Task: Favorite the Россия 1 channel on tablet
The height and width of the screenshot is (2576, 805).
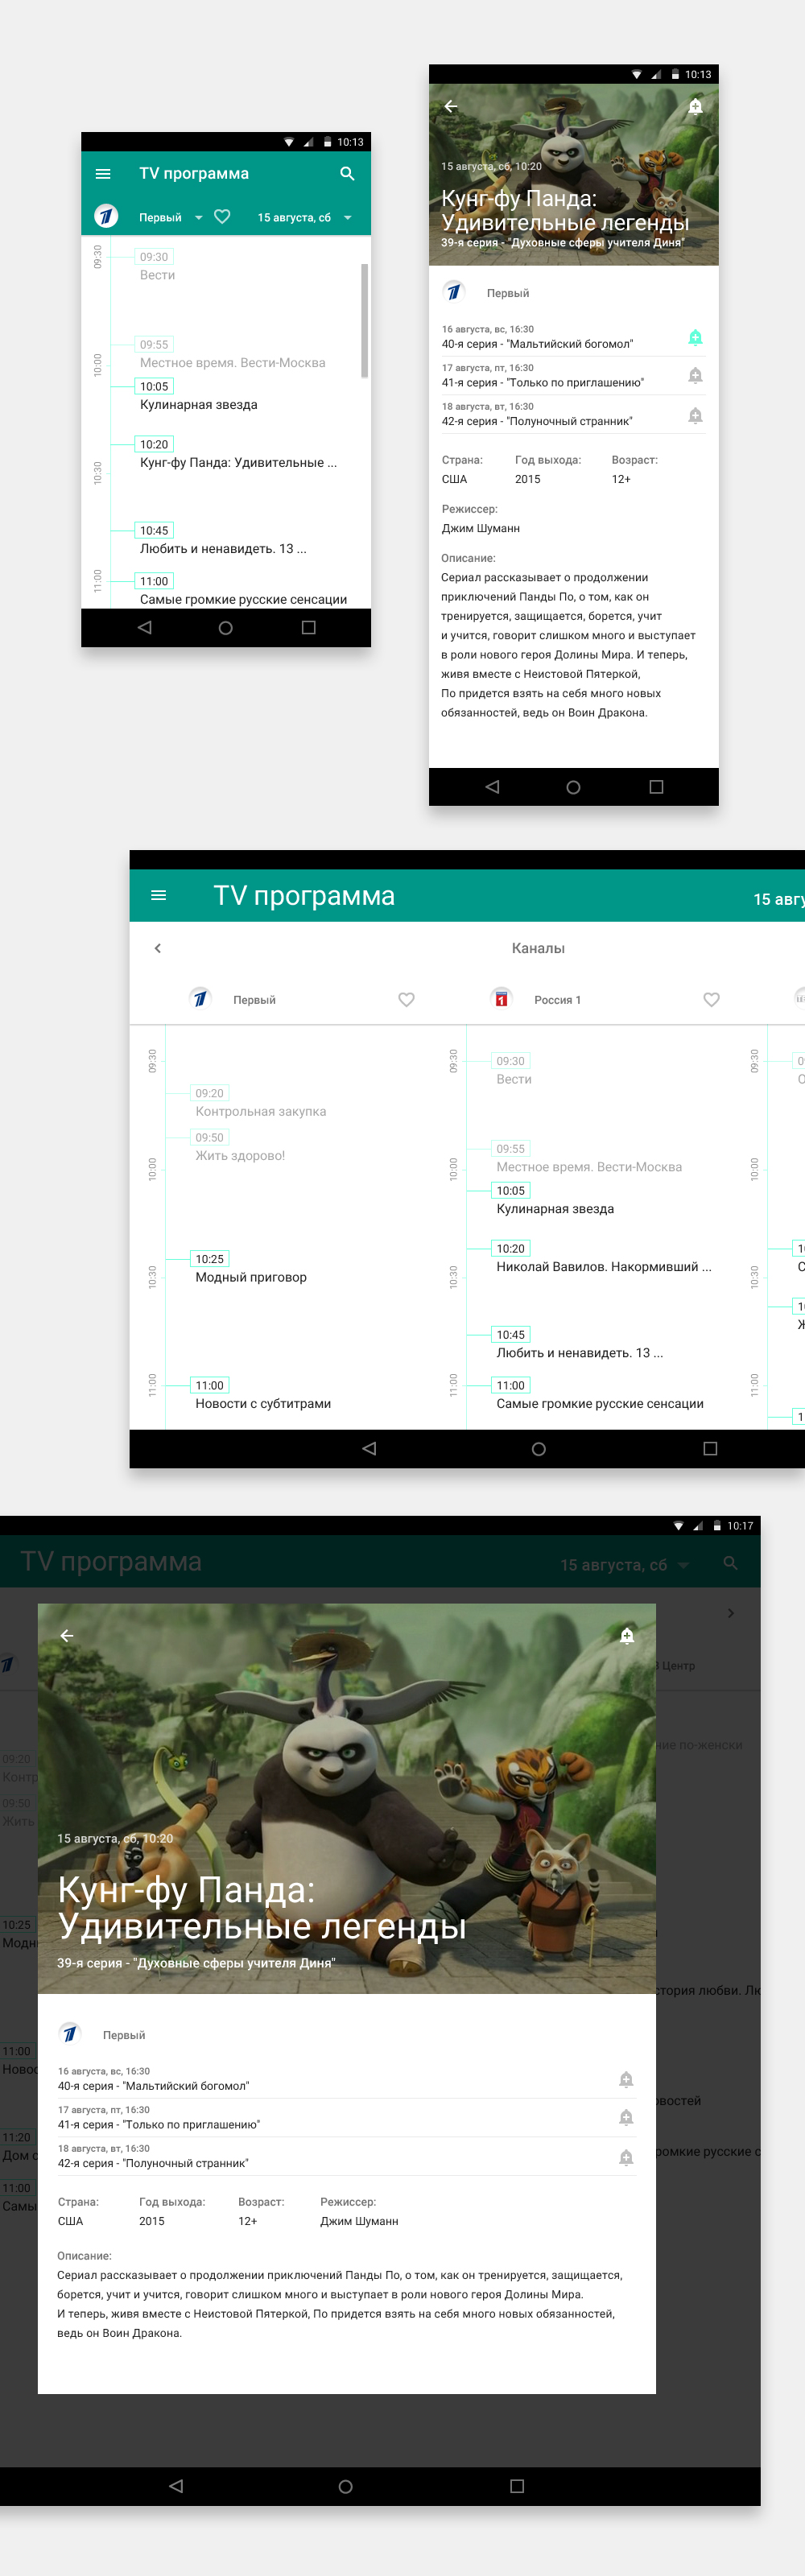Action: point(711,1000)
